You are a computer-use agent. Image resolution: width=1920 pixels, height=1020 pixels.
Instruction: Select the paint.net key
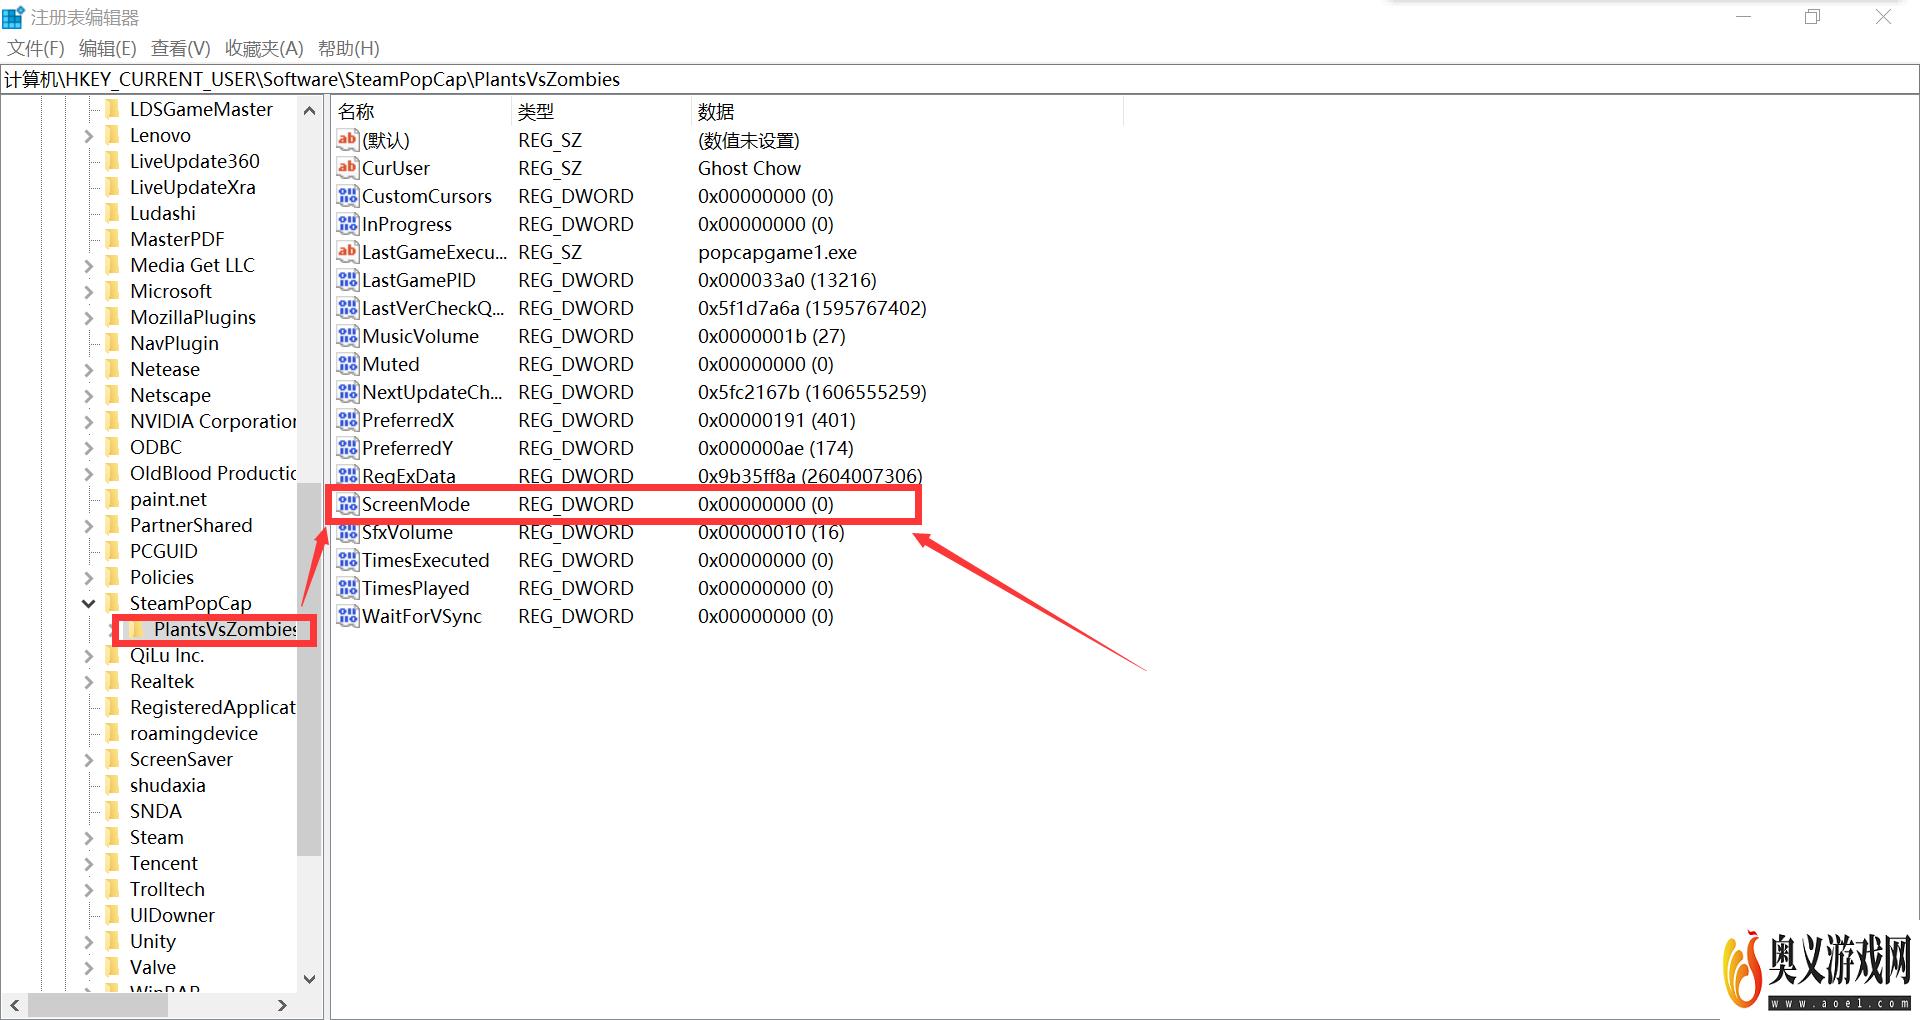168,499
